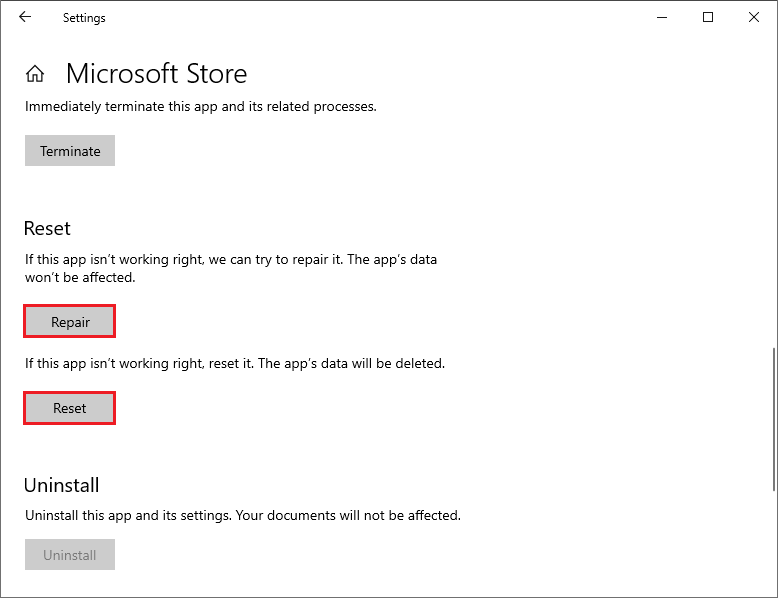Click the Microsoft Store page title
778x598 pixels.
pos(156,74)
